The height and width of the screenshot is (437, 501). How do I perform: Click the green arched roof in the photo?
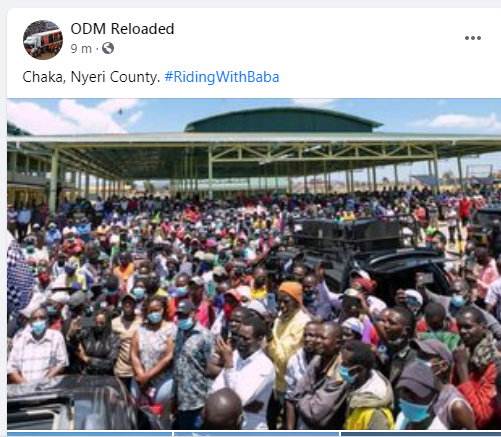[x=283, y=120]
